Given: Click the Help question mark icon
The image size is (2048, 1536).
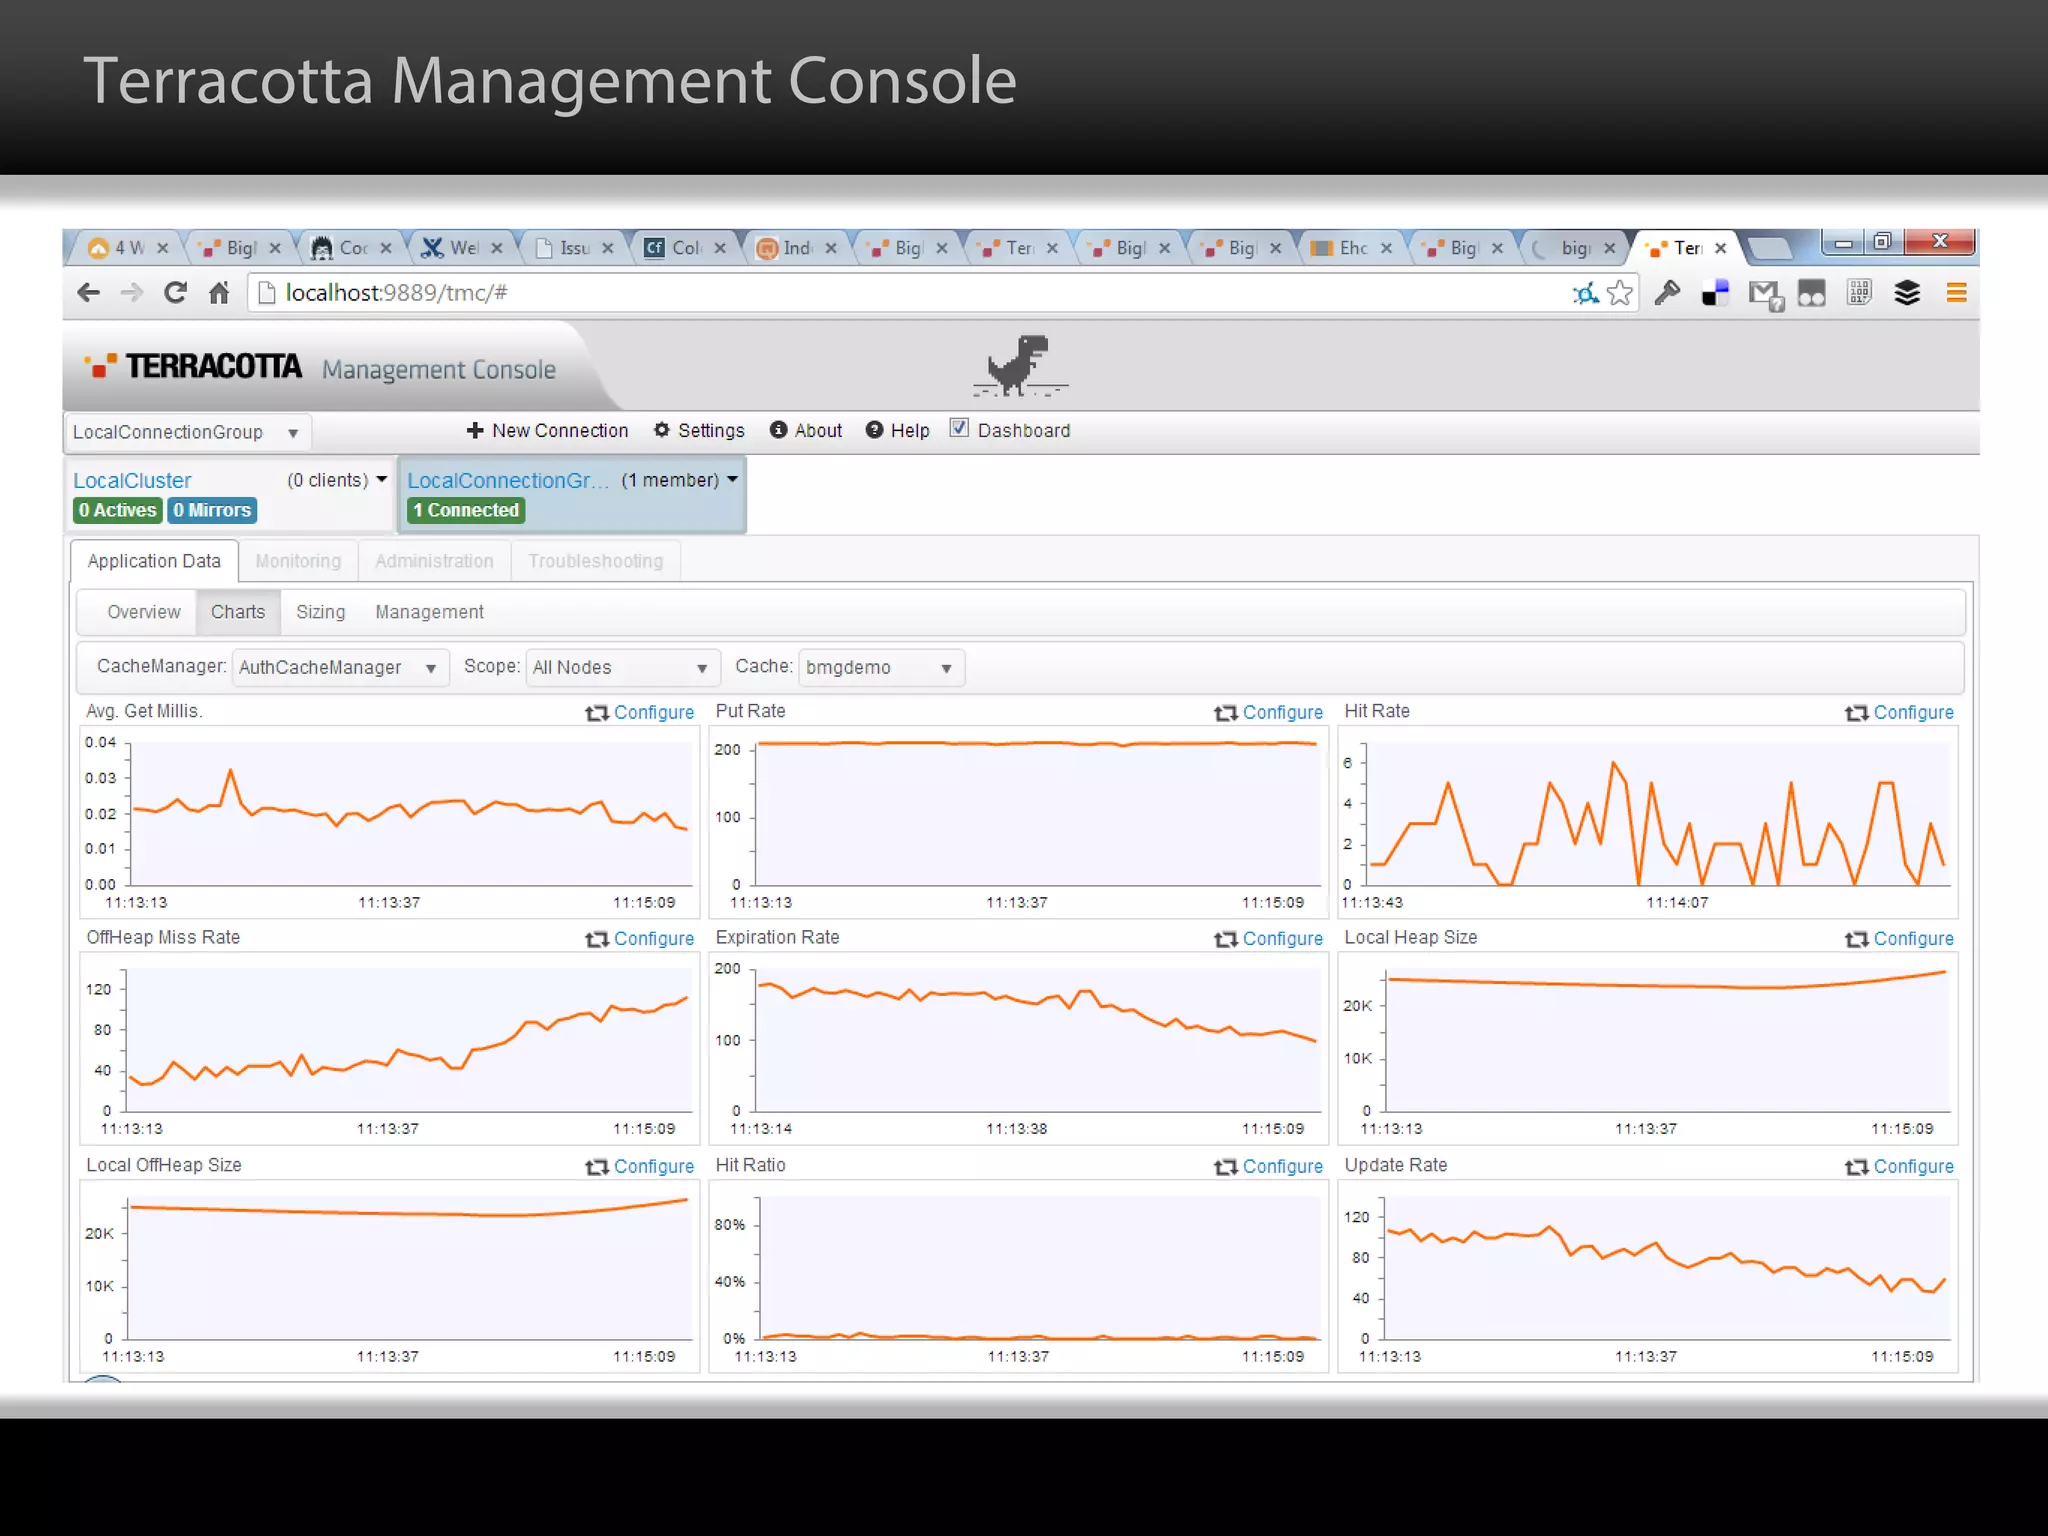Looking at the screenshot, I should [x=874, y=430].
